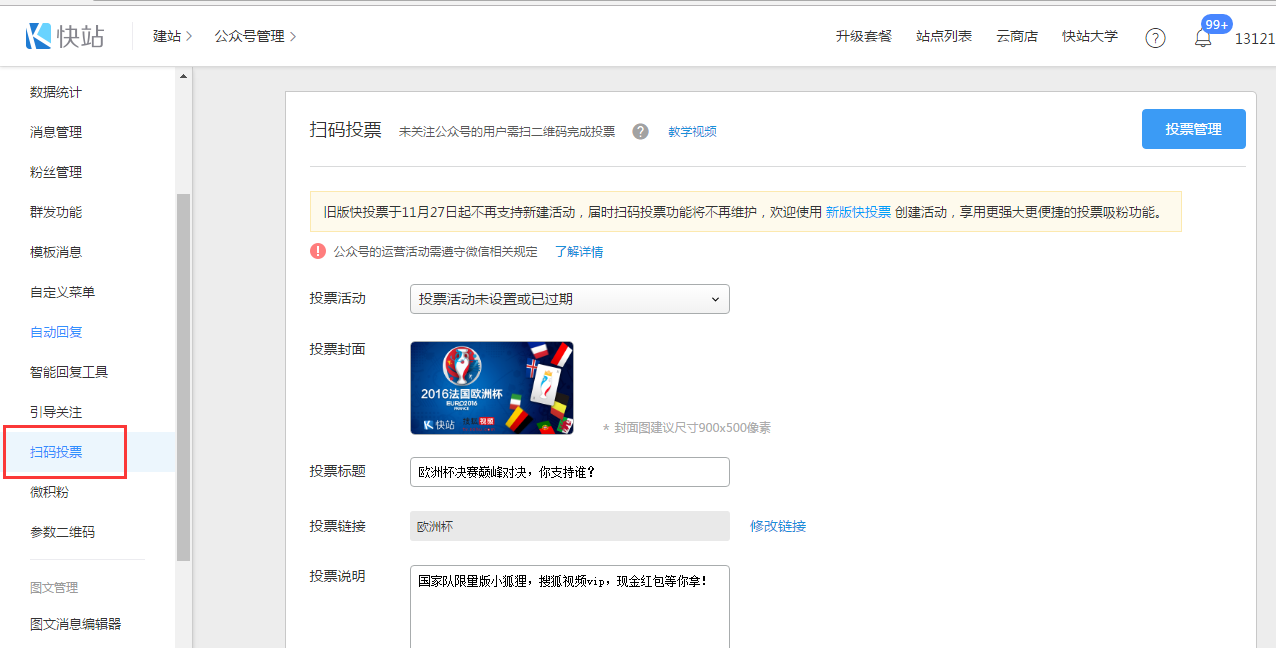This screenshot has width=1276, height=648.
Task: Click the gray help icon beside 扫码投票 title
Action: click(x=641, y=132)
